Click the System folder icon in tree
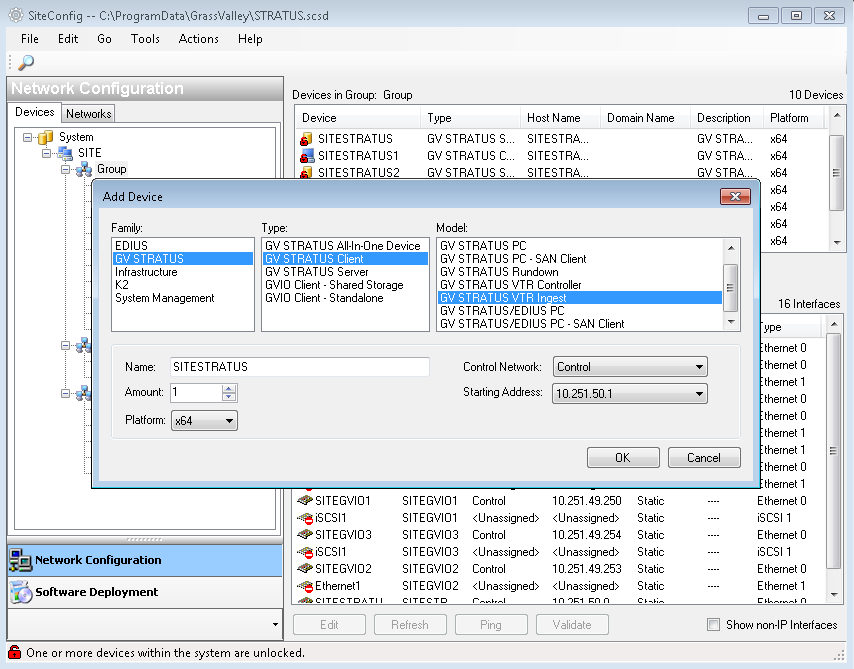Screen dimensions: 854x669 (x=46, y=137)
